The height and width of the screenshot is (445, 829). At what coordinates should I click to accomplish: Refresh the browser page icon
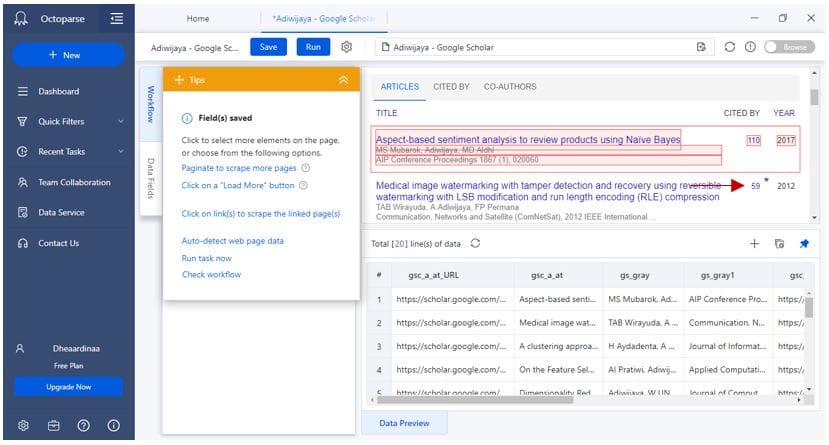729,47
